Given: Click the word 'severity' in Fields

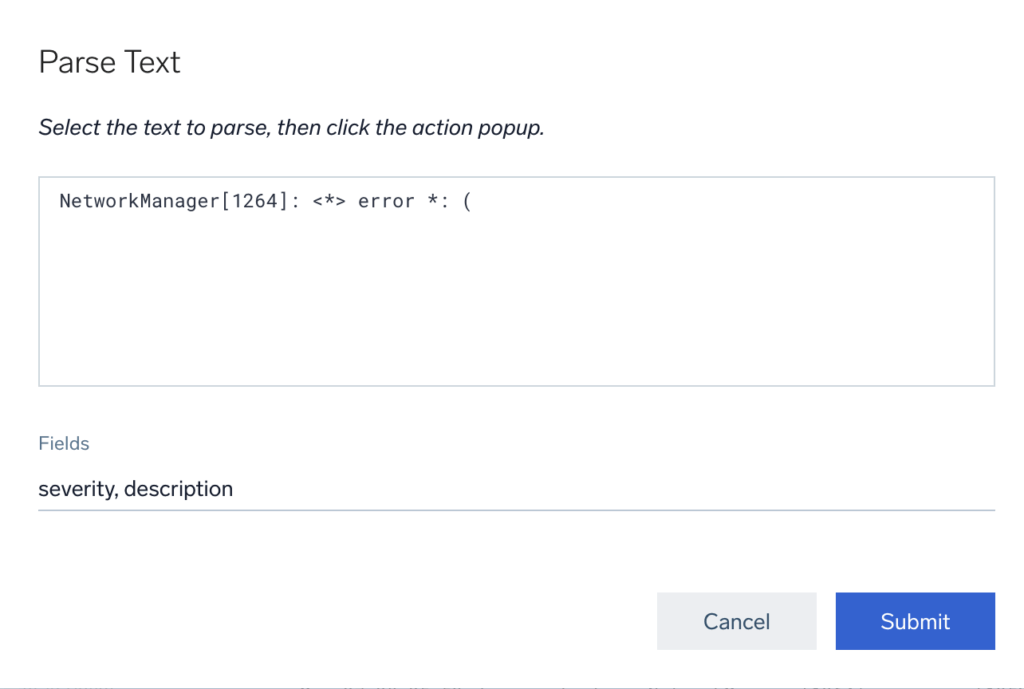Looking at the screenshot, I should (77, 489).
